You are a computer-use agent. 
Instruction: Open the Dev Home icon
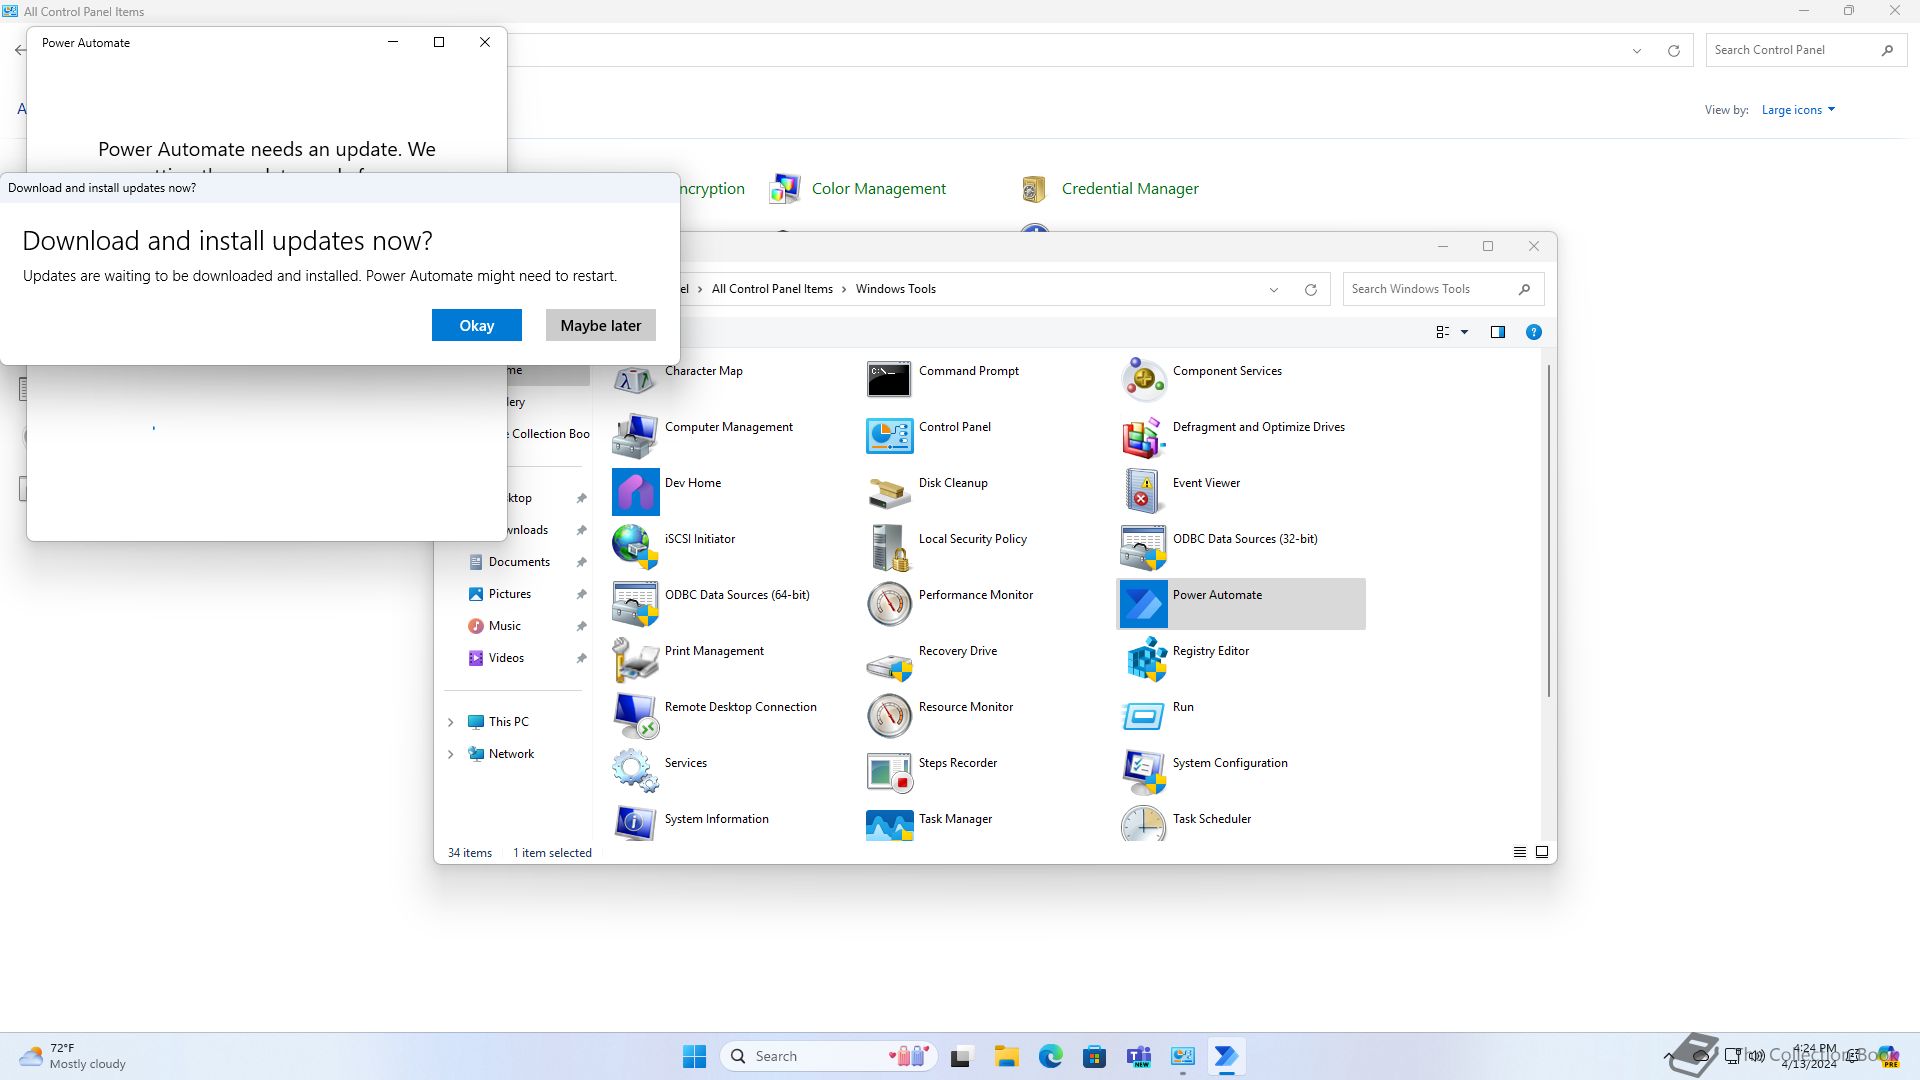tap(635, 492)
